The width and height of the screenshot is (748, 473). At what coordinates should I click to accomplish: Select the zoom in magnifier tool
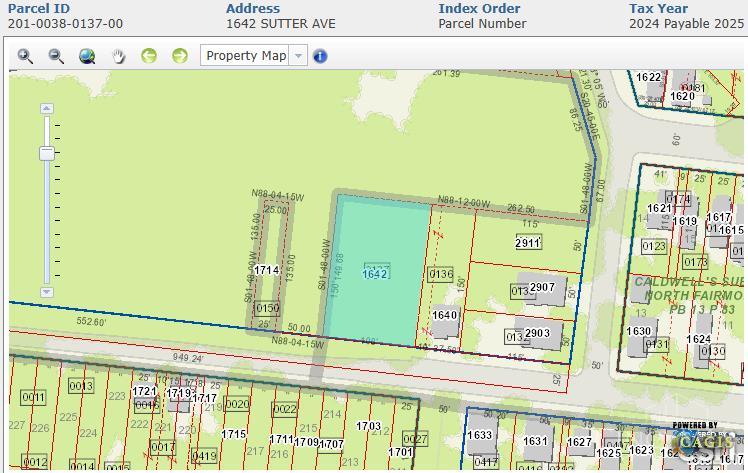25,56
